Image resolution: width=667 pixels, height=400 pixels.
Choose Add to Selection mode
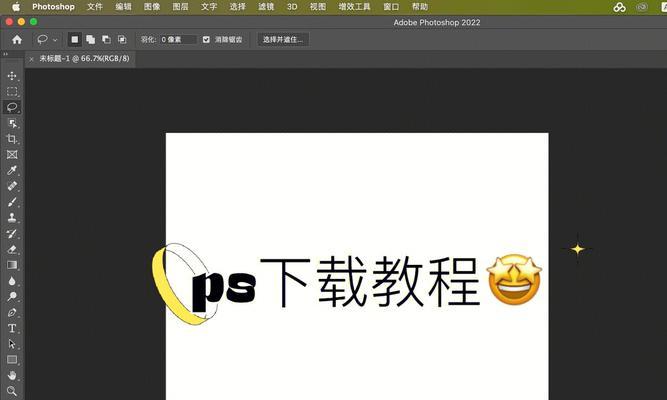[x=91, y=40]
